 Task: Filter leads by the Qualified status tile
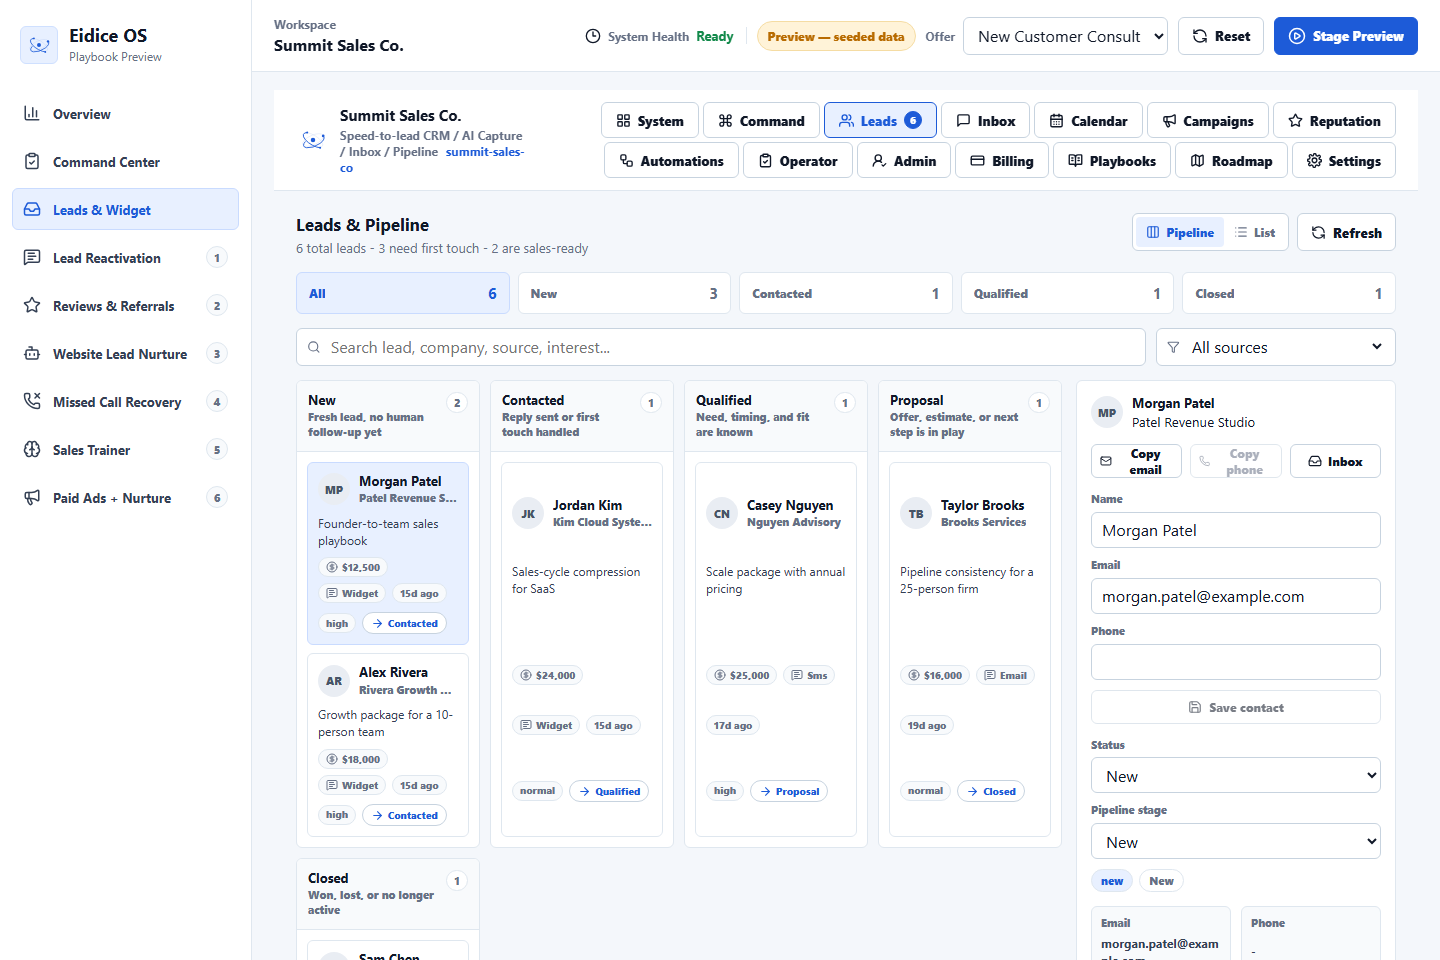pos(1067,293)
